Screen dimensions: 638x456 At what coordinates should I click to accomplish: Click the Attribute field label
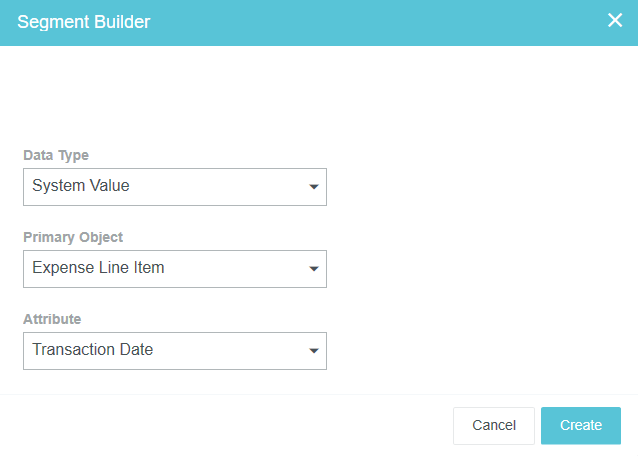[52, 320]
